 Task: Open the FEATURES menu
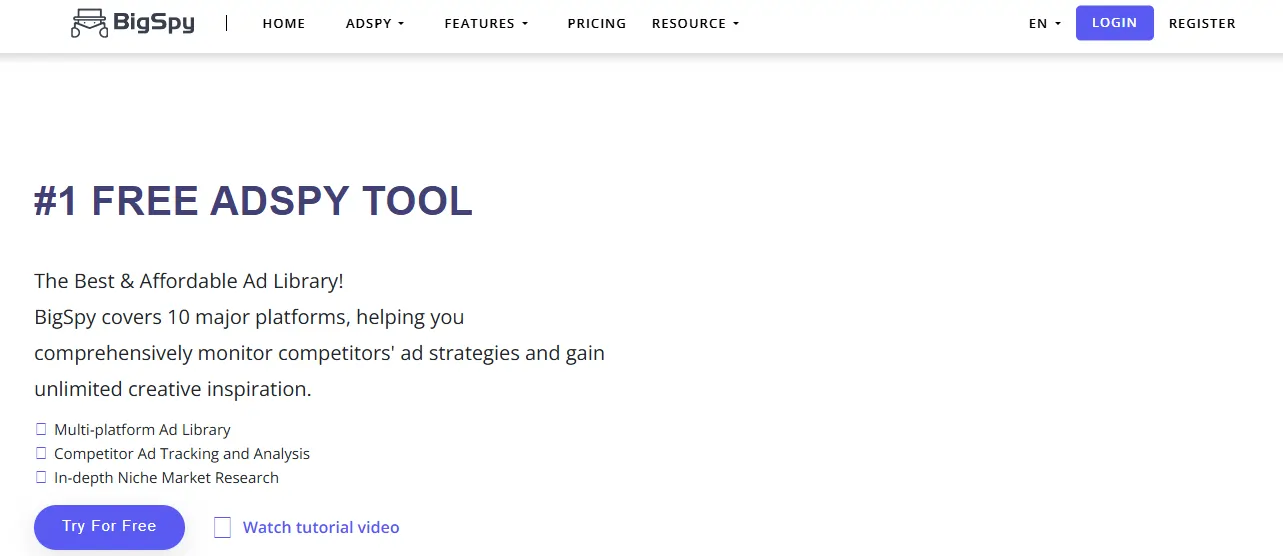[x=480, y=23]
